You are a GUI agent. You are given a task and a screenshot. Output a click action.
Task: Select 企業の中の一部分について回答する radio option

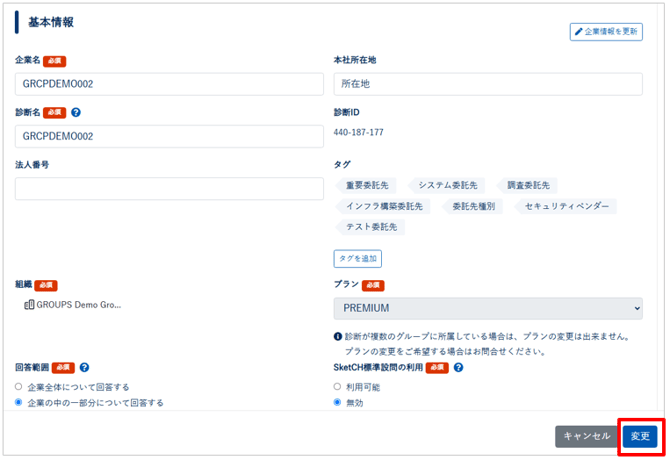pyautogui.click(x=18, y=402)
